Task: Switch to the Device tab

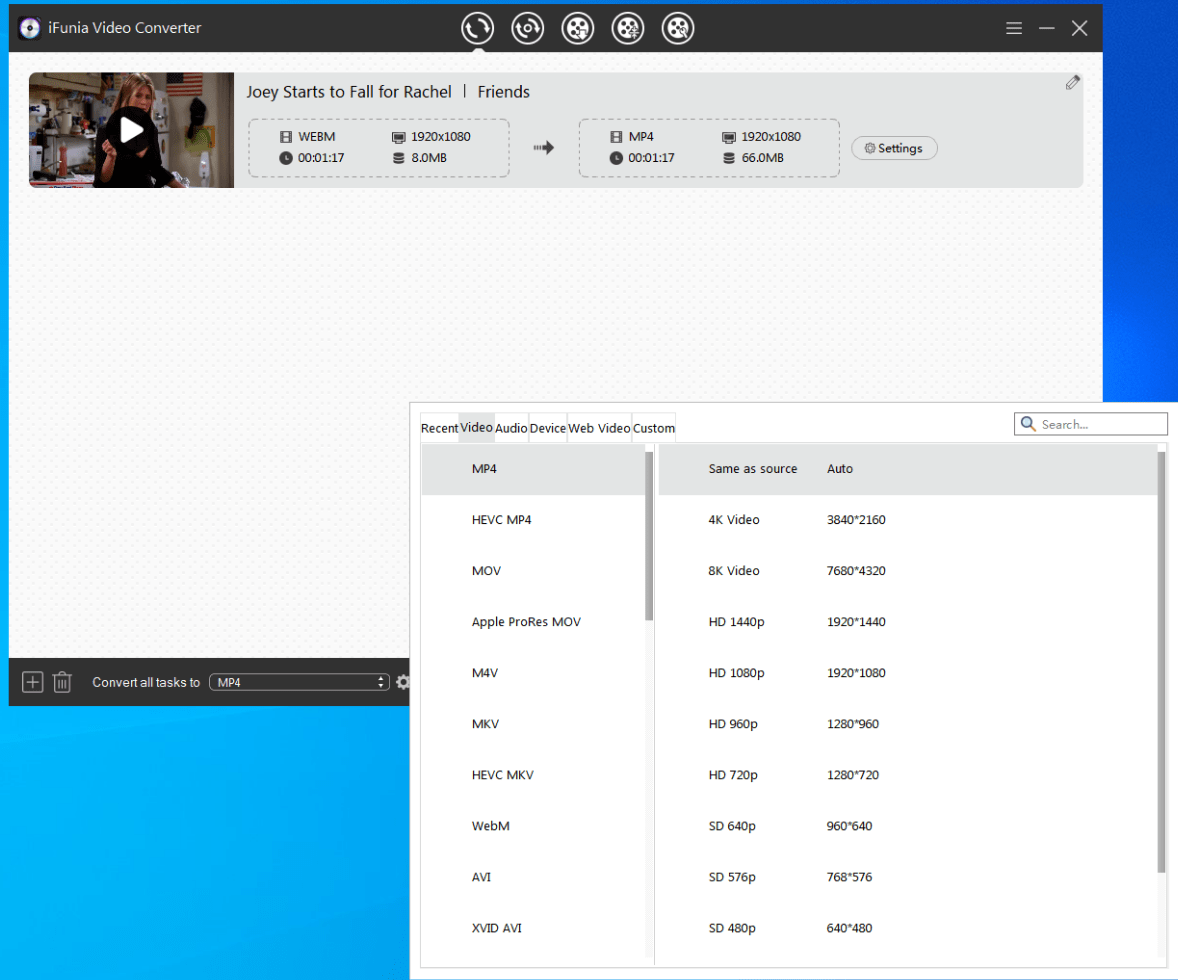Action: (548, 428)
